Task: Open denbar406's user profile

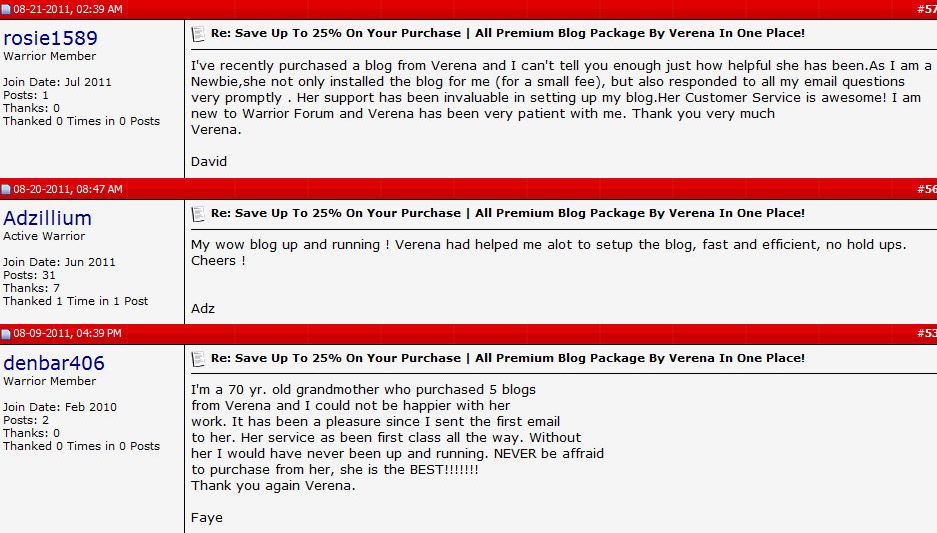Action: [54, 363]
